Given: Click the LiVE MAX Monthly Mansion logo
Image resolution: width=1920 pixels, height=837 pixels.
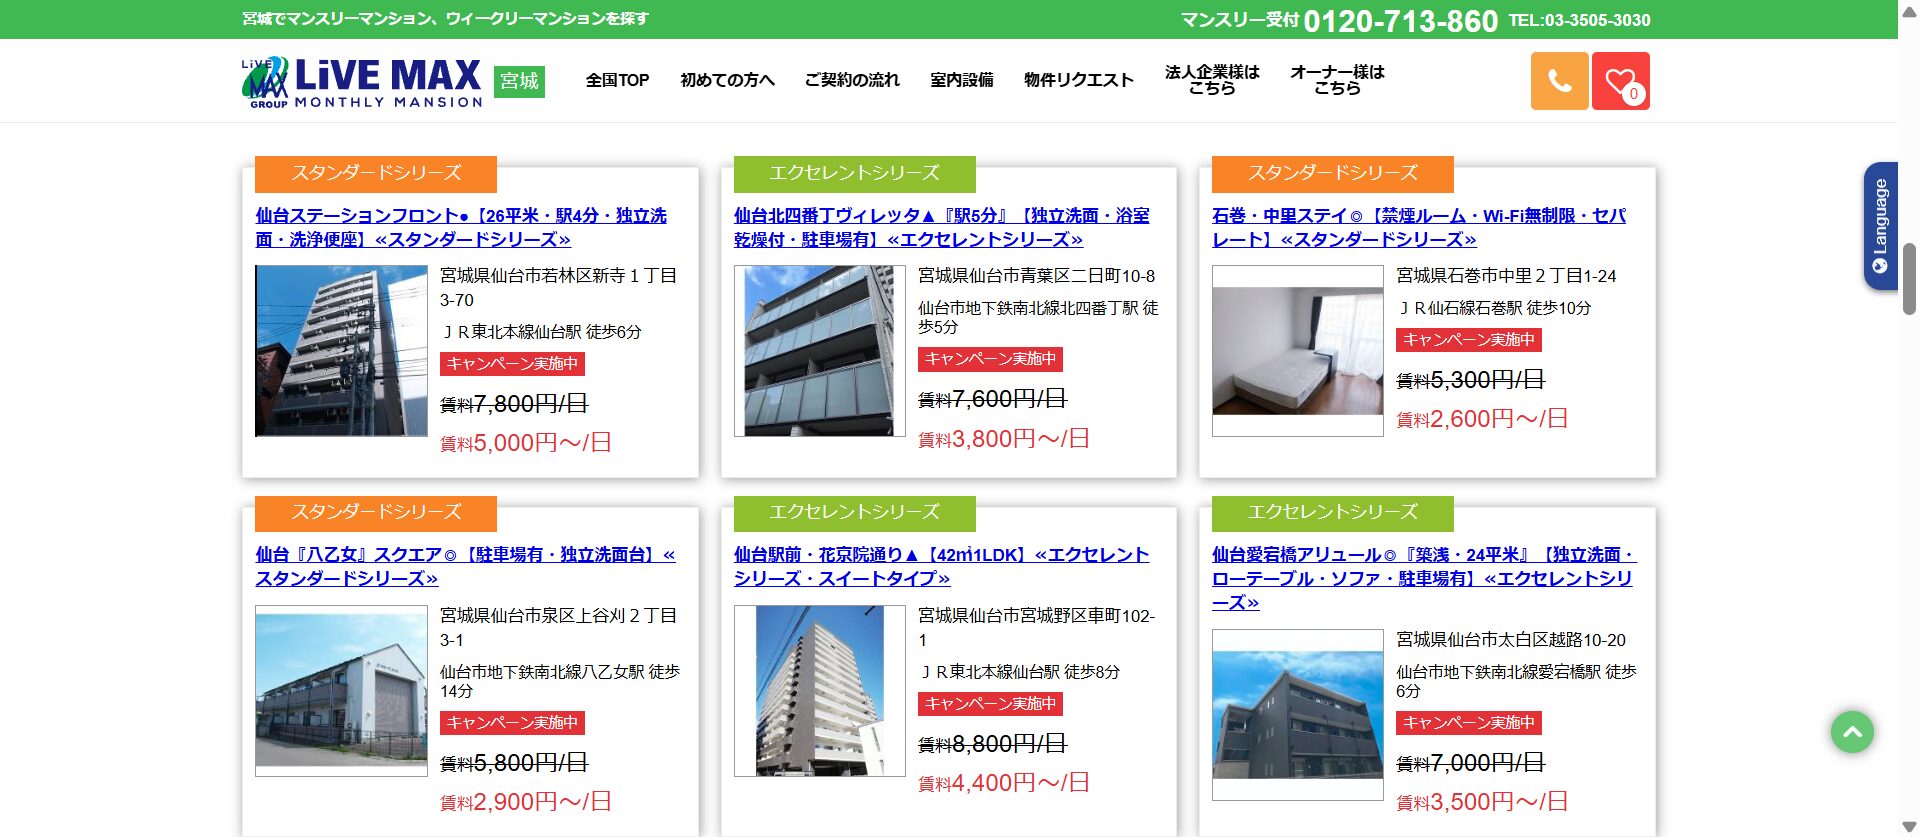Looking at the screenshot, I should pos(362,81).
